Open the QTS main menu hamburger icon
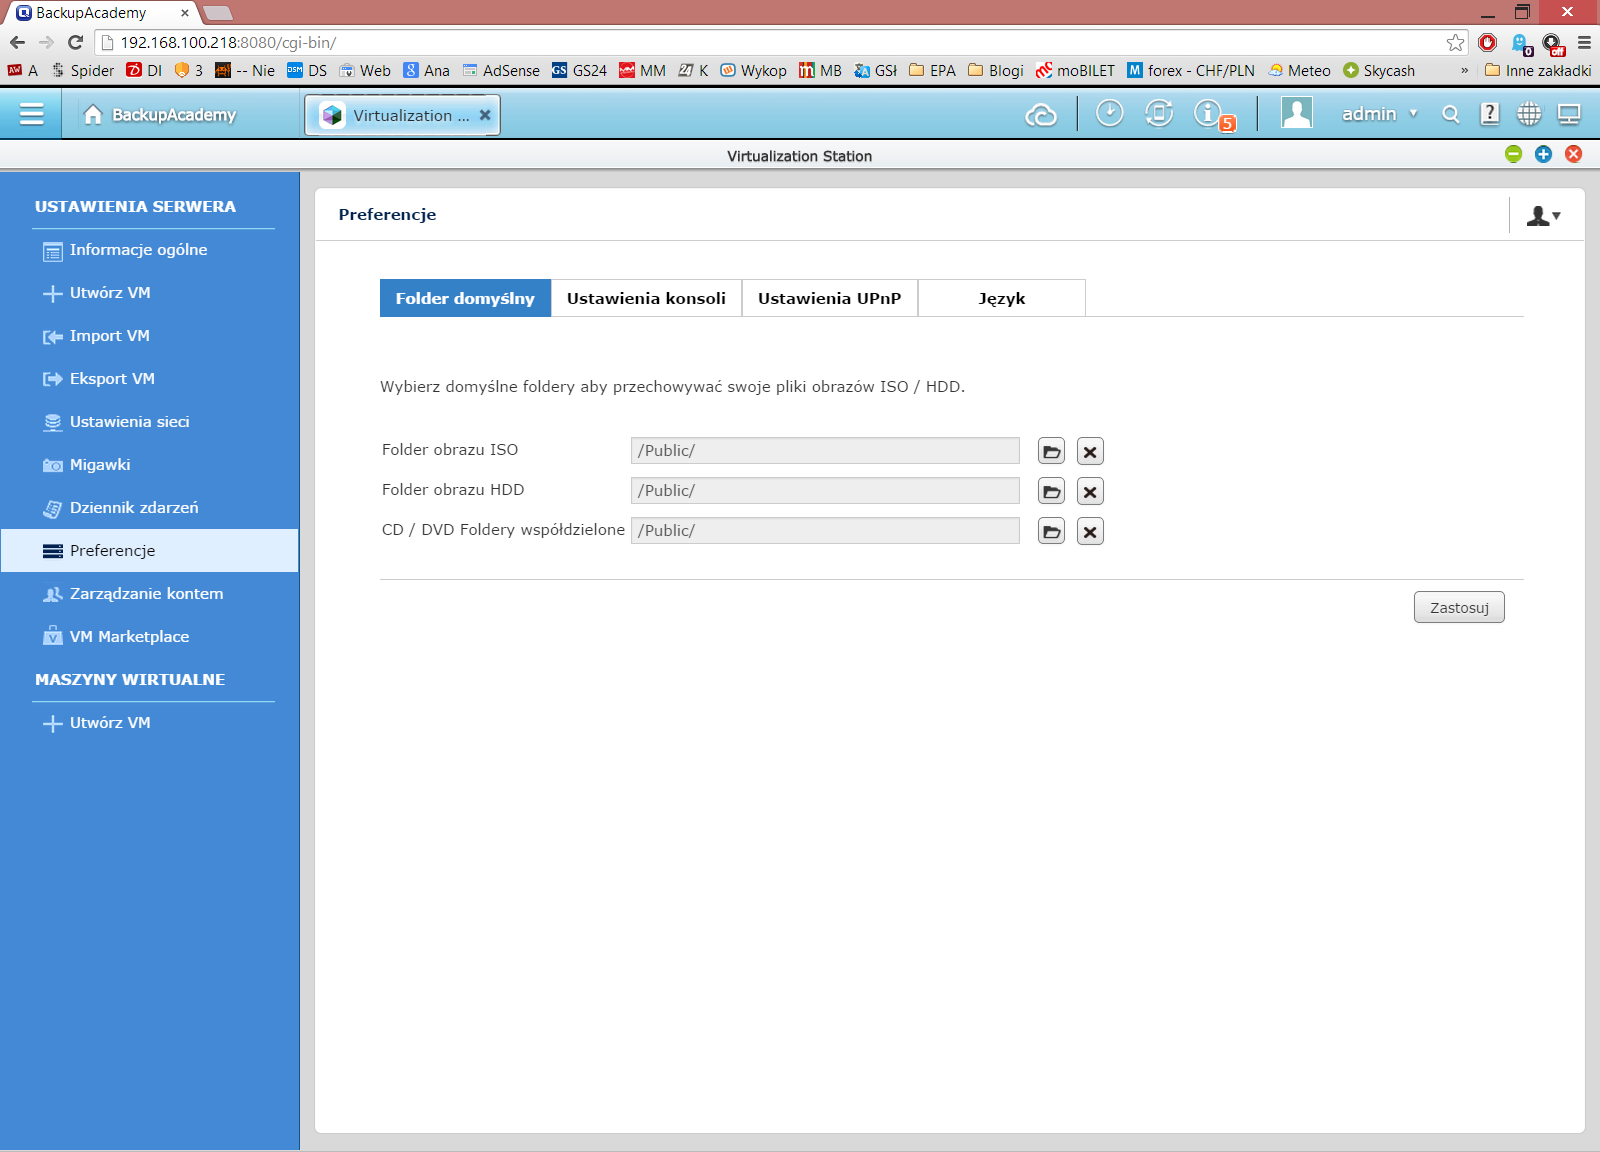 tap(32, 114)
